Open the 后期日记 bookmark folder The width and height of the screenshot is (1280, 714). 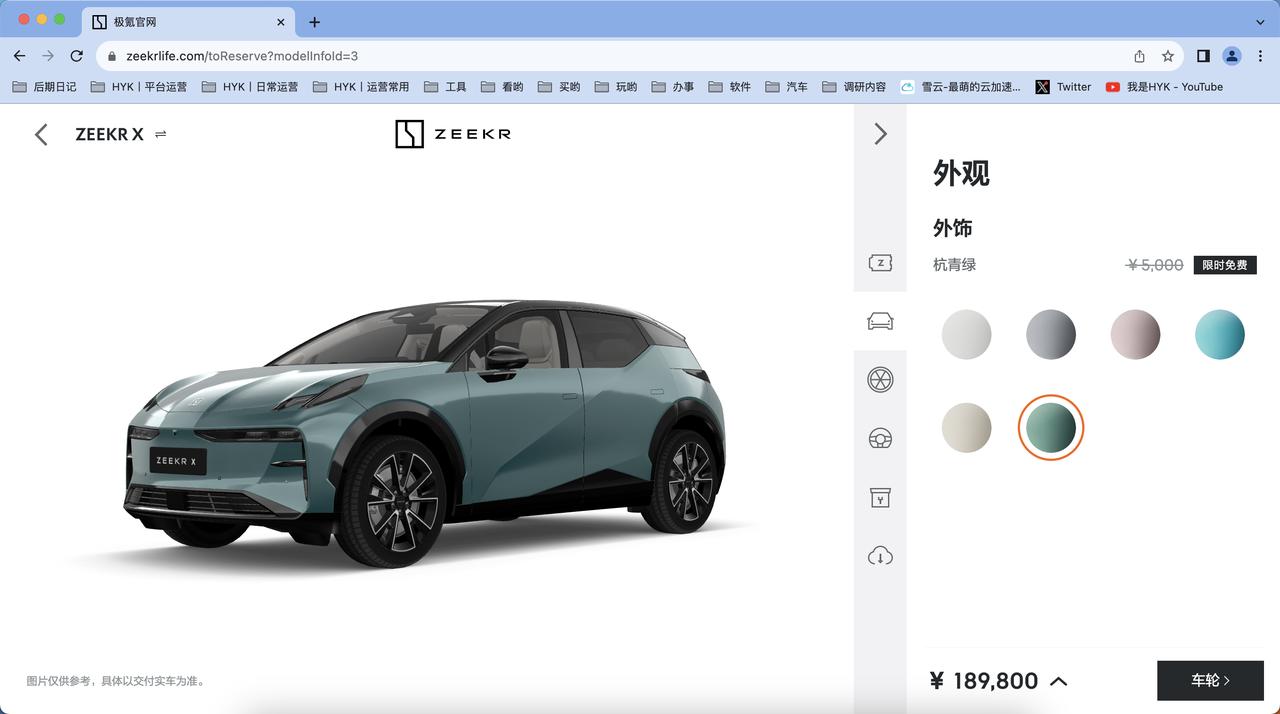(x=45, y=87)
